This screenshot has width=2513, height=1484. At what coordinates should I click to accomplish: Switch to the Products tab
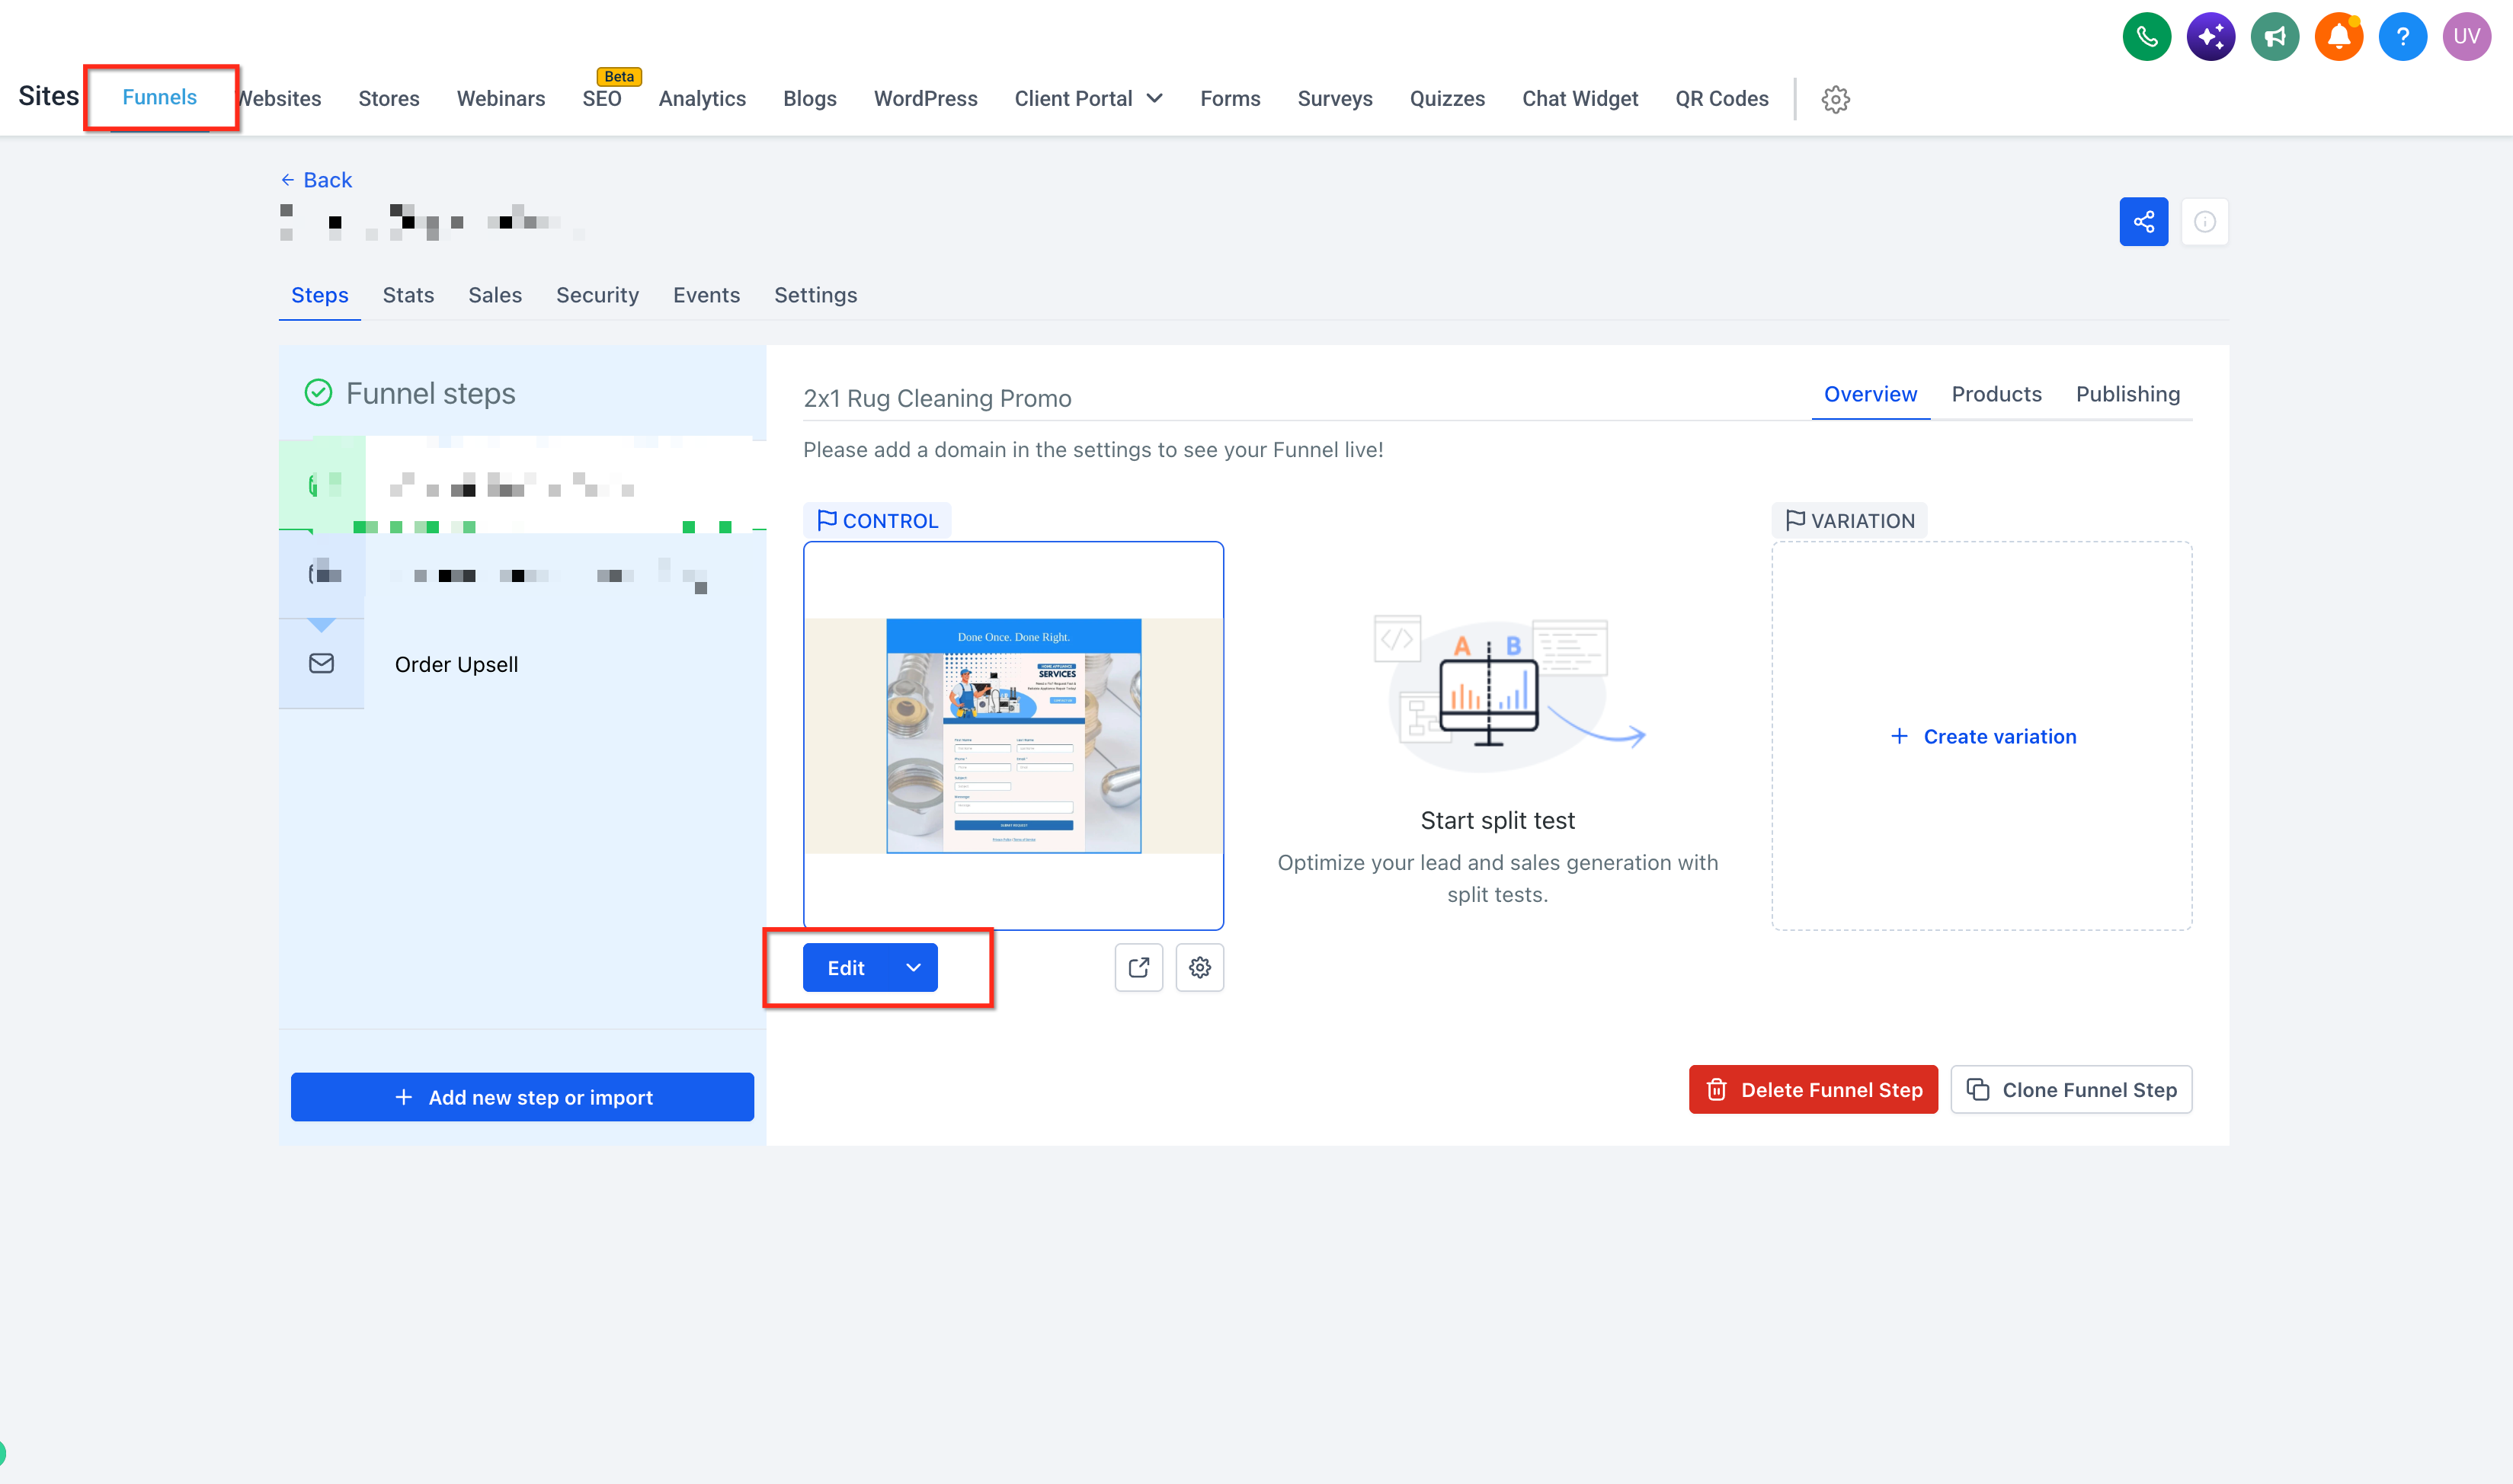pyautogui.click(x=1996, y=394)
